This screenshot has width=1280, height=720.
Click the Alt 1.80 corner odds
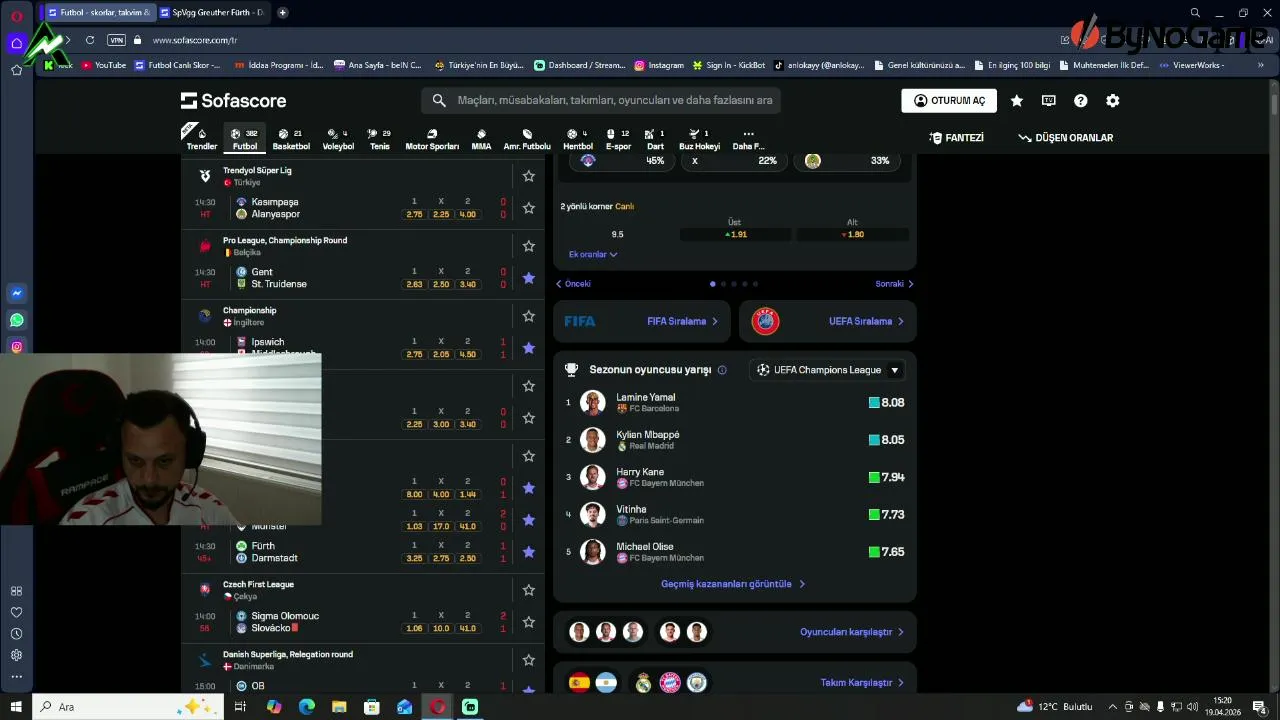tap(853, 234)
